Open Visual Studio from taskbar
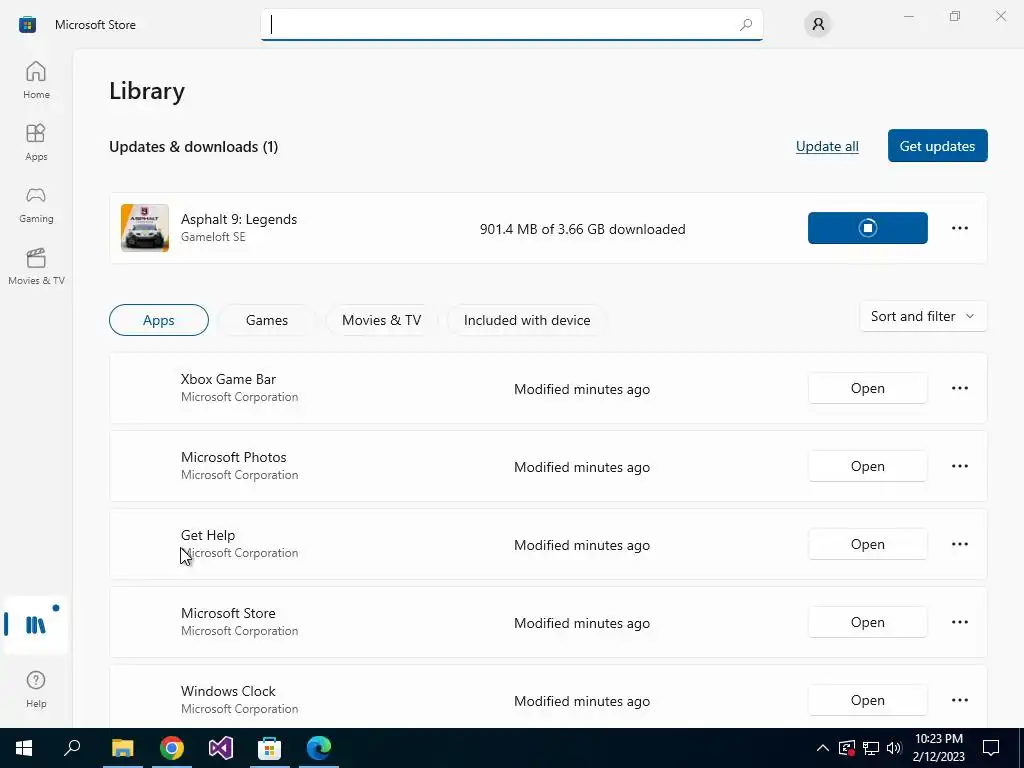The height and width of the screenshot is (768, 1024). pos(221,748)
